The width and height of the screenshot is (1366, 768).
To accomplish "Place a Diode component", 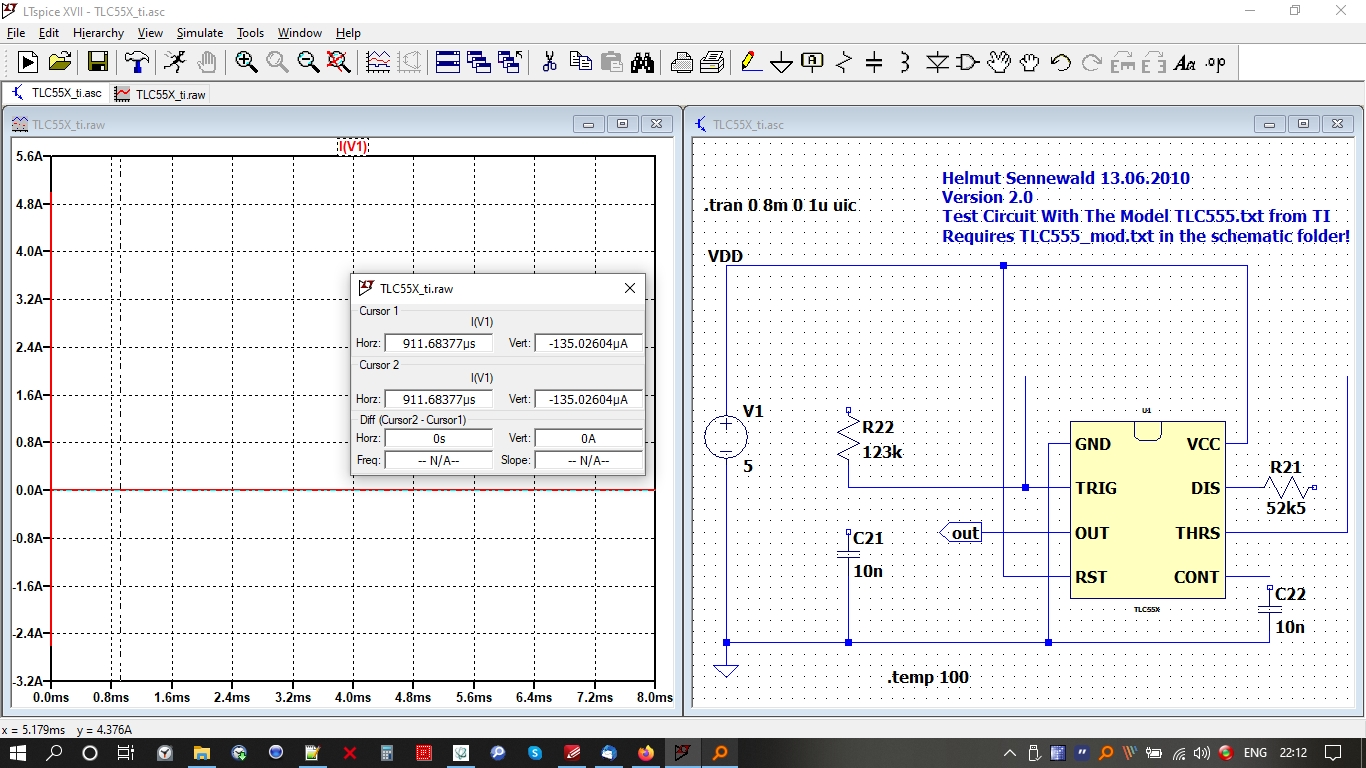I will point(937,62).
